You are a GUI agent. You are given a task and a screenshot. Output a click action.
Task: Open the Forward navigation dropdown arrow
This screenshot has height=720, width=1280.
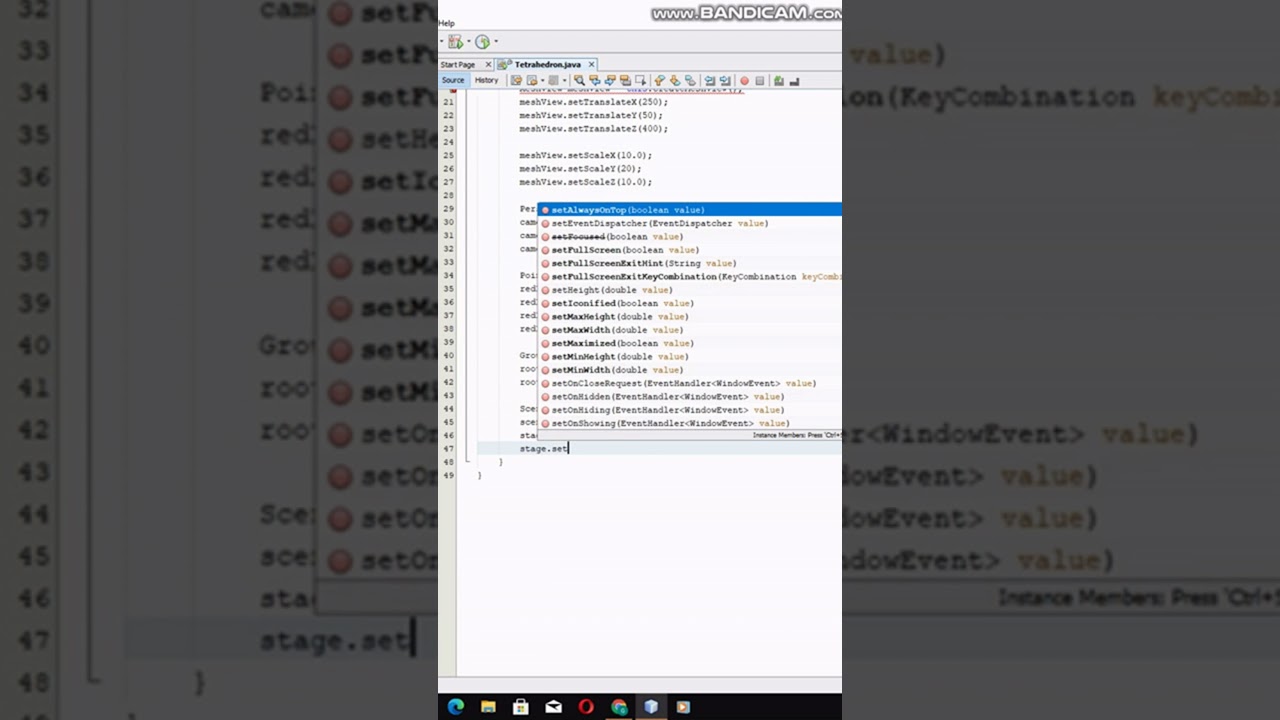tap(564, 80)
